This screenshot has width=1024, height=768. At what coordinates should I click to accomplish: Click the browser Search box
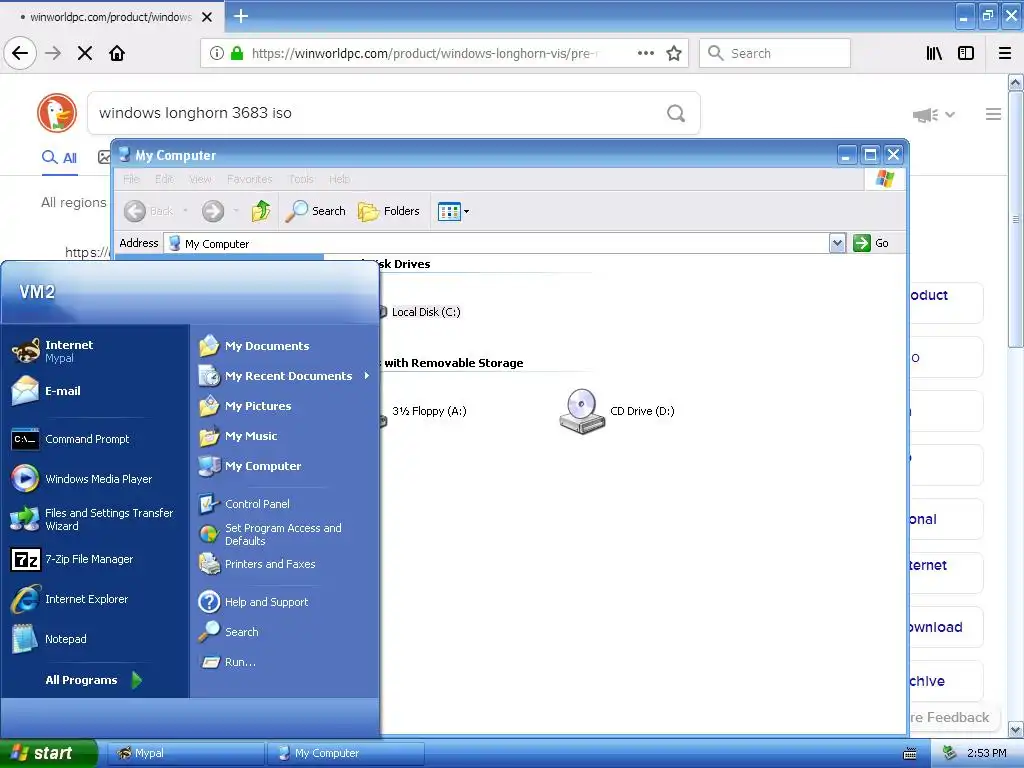[x=775, y=53]
